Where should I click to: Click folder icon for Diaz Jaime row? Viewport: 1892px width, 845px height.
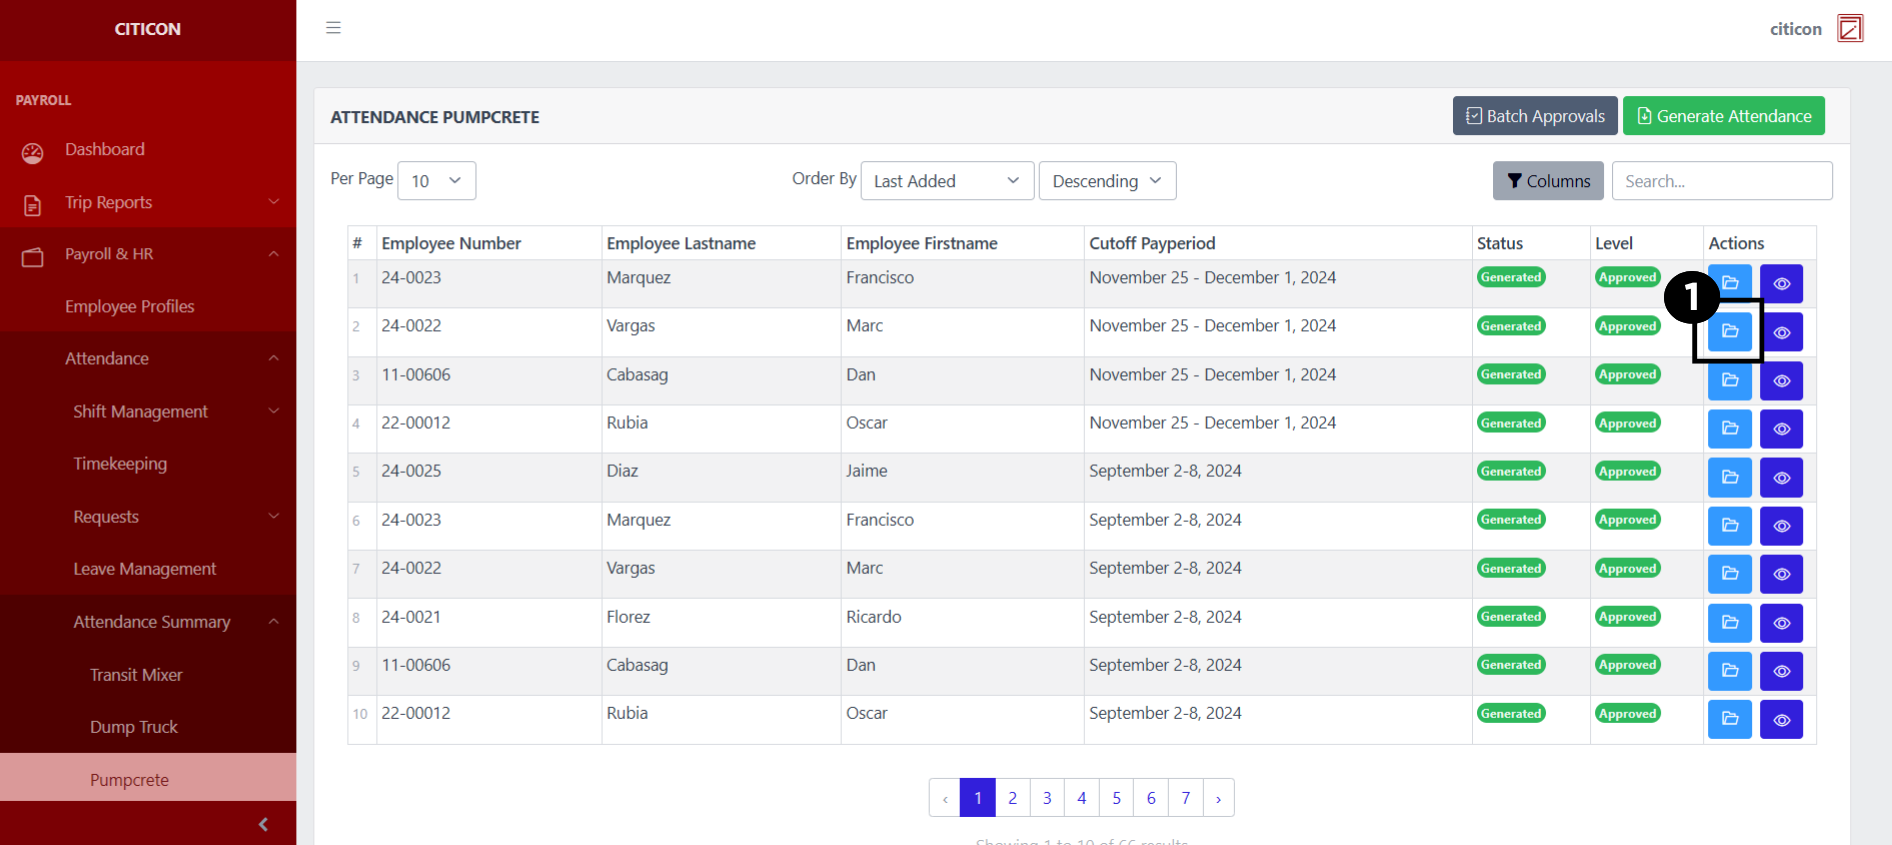coord(1729,478)
